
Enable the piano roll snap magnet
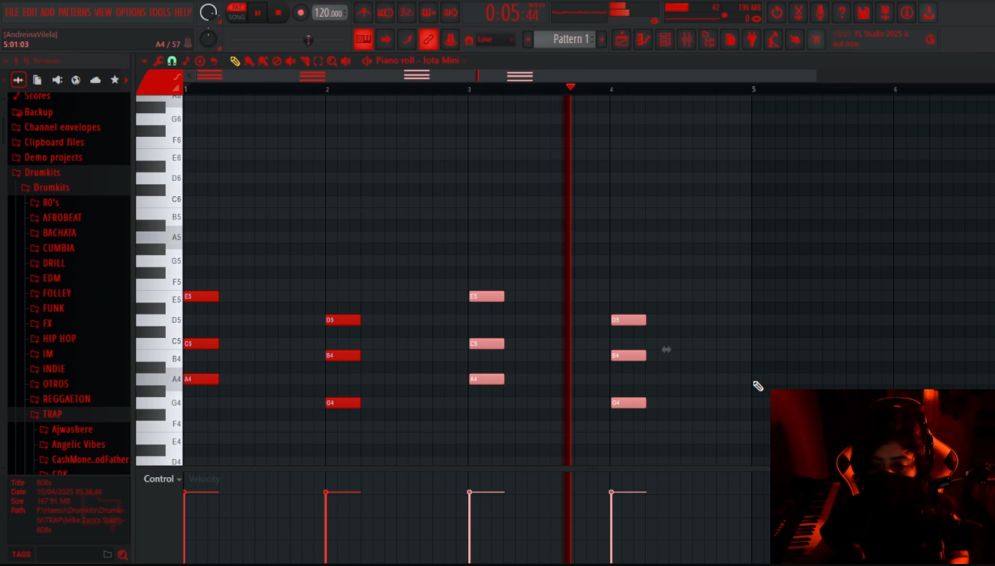[x=172, y=61]
